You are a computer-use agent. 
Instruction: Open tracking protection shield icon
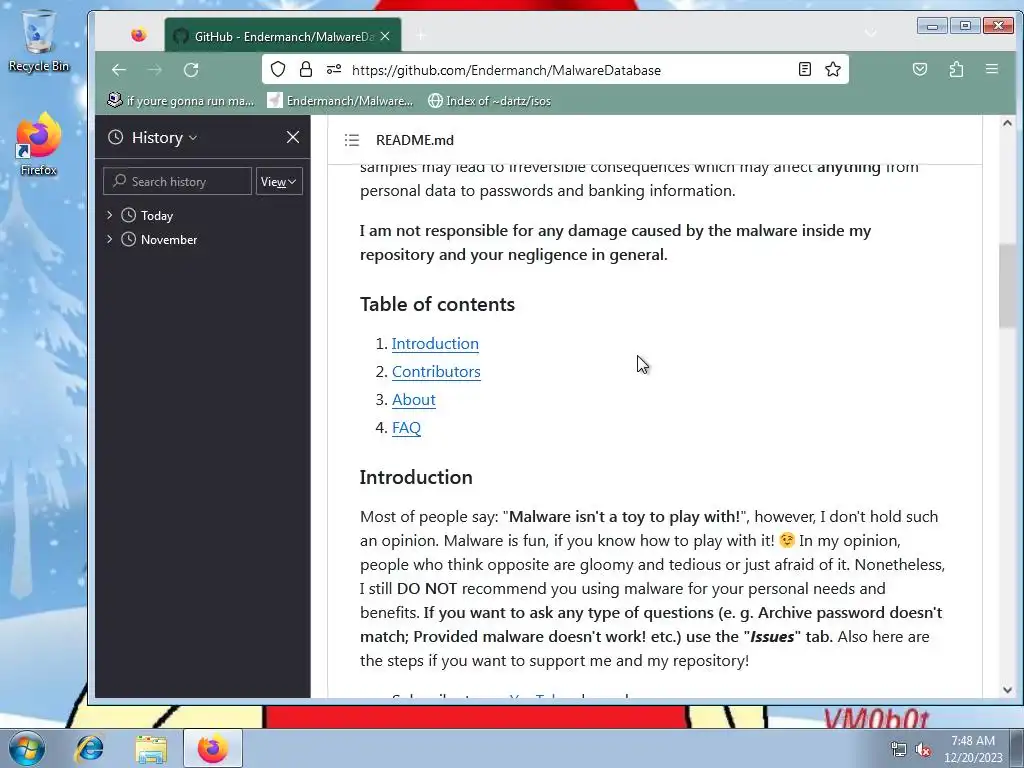coord(278,69)
